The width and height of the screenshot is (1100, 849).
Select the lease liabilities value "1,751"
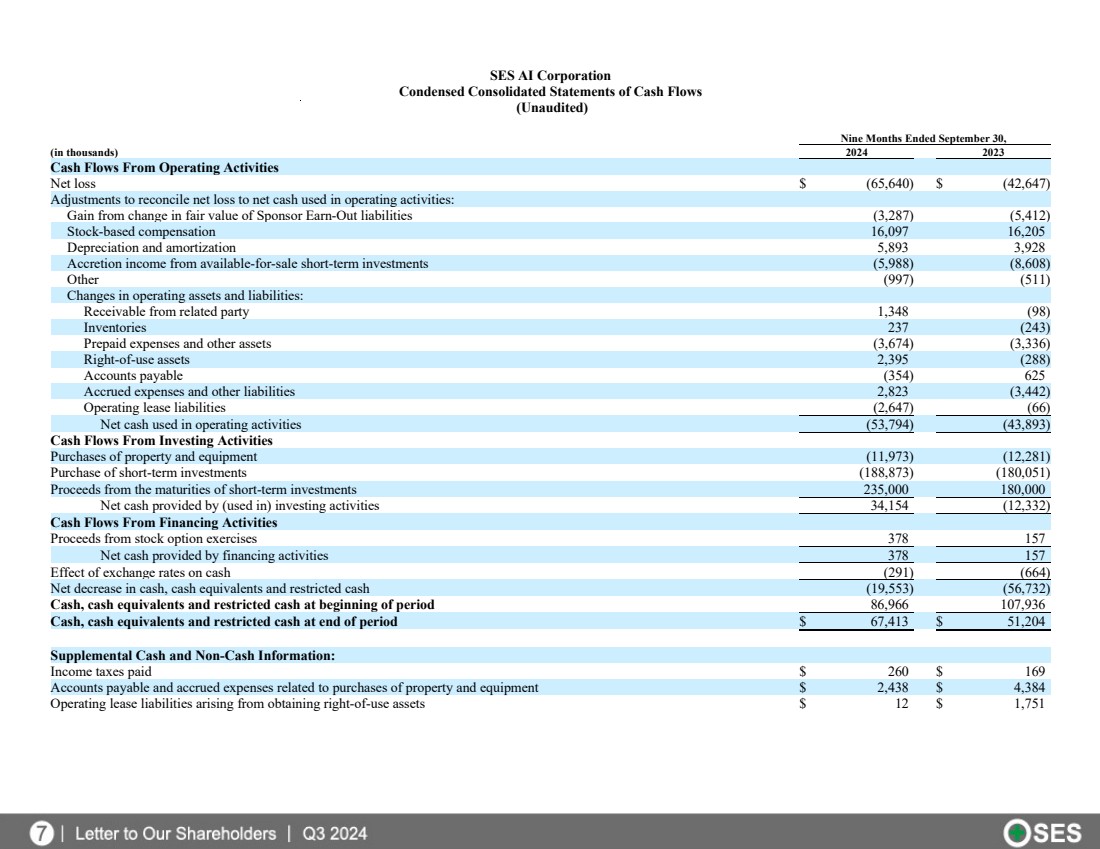[1029, 704]
